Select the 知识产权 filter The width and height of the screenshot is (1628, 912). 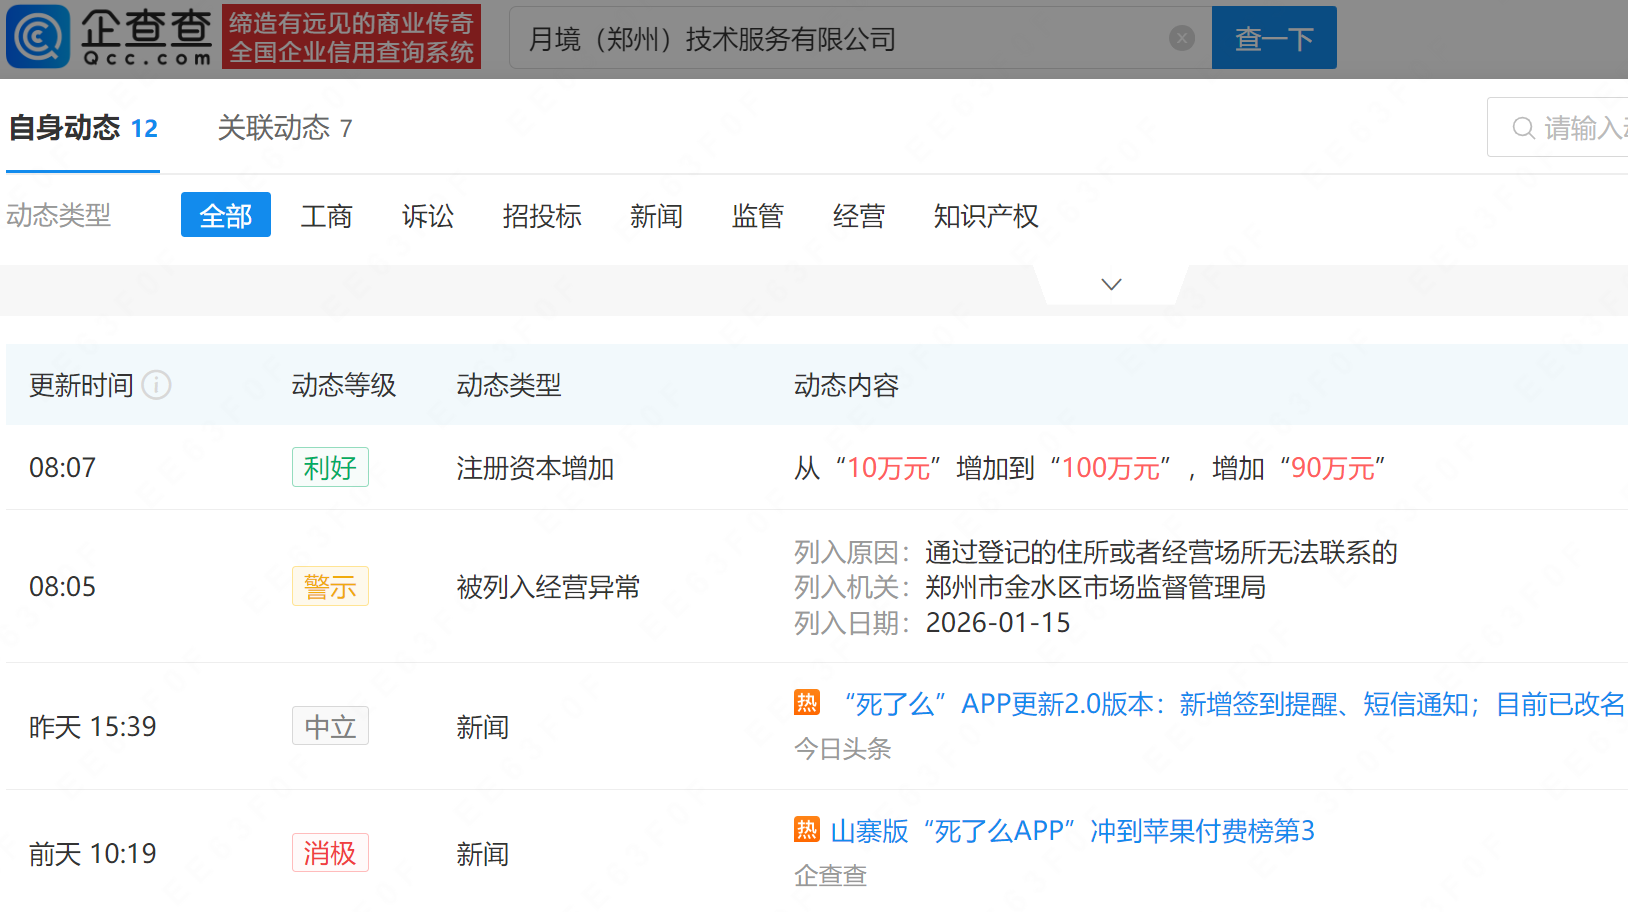click(x=986, y=216)
